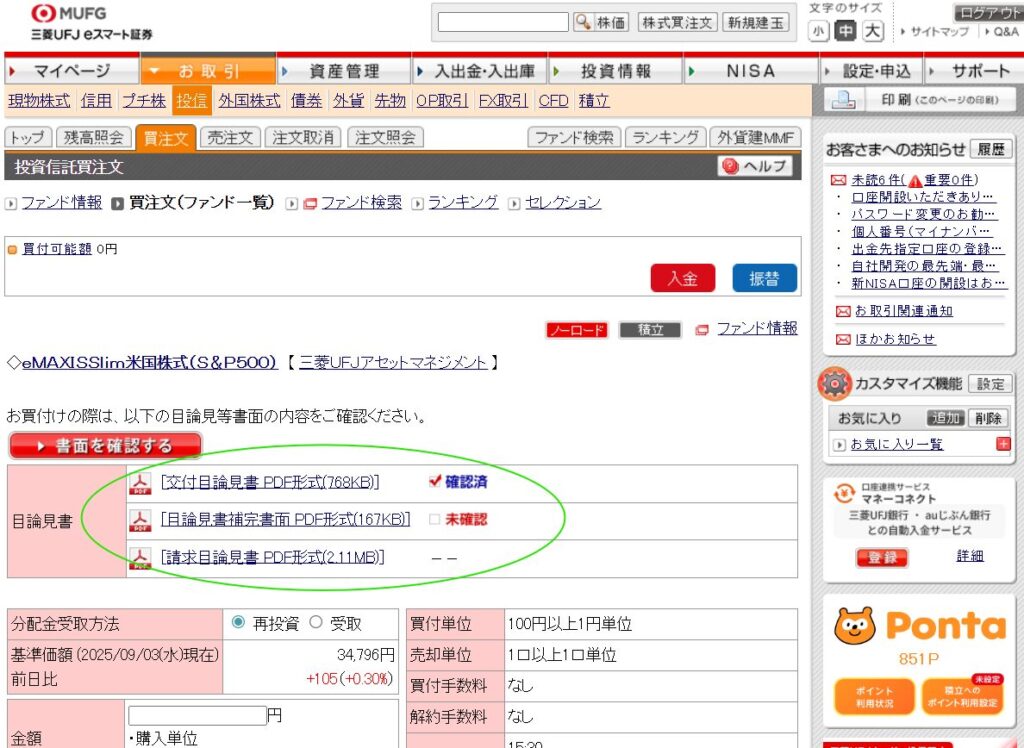
Task: Expand お気に入り一覧 link arrow
Action: coord(839,446)
